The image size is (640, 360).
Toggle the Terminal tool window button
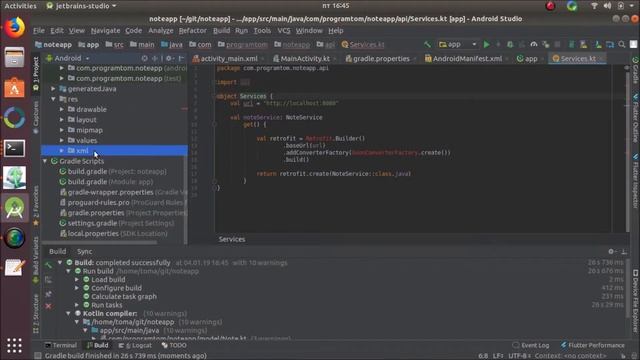[61, 345]
